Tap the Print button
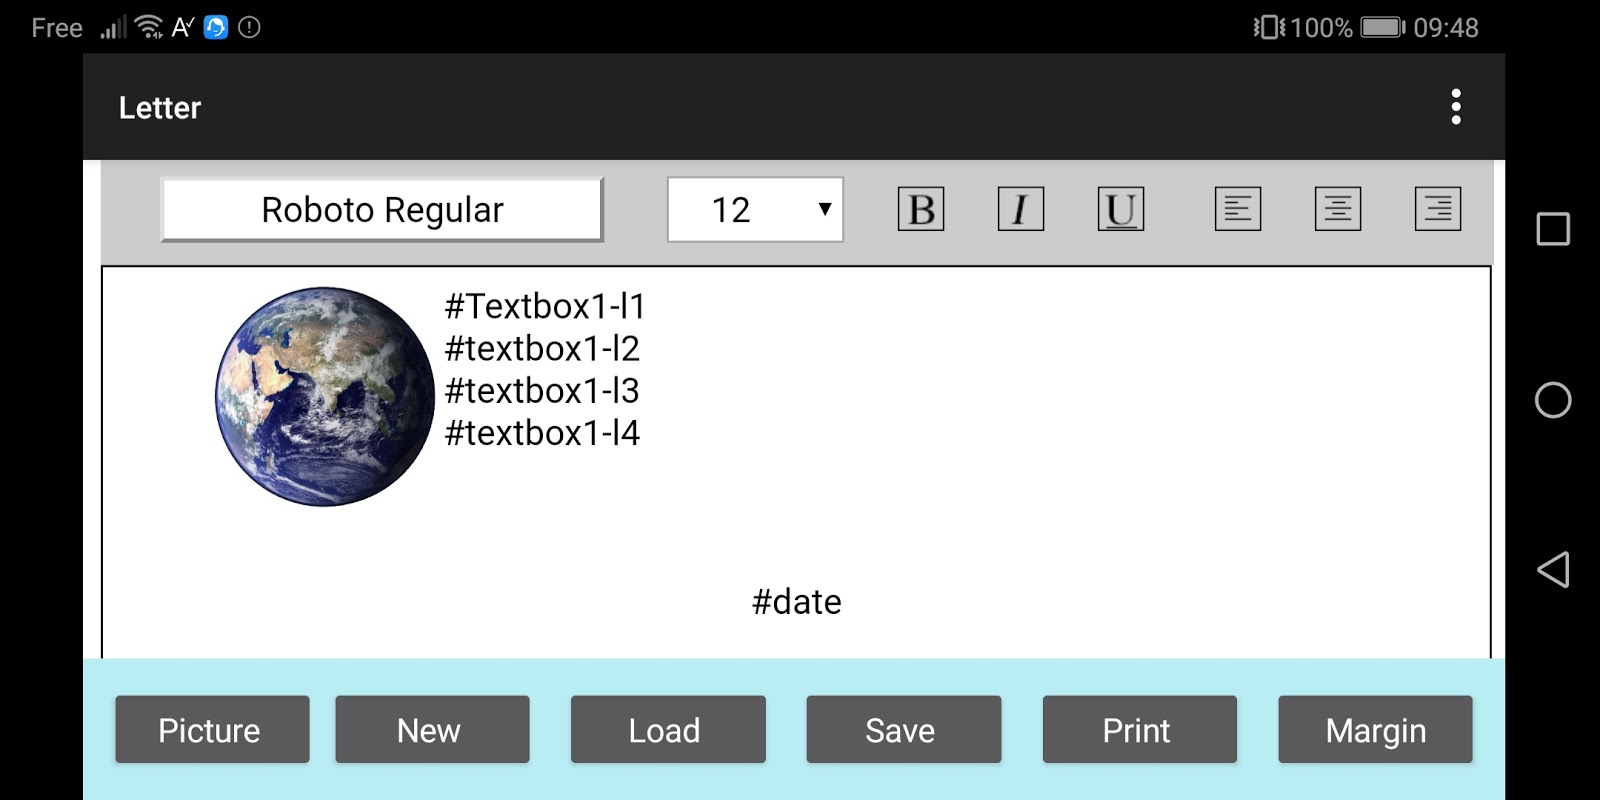Screen dimensions: 1600x800 click(1140, 730)
